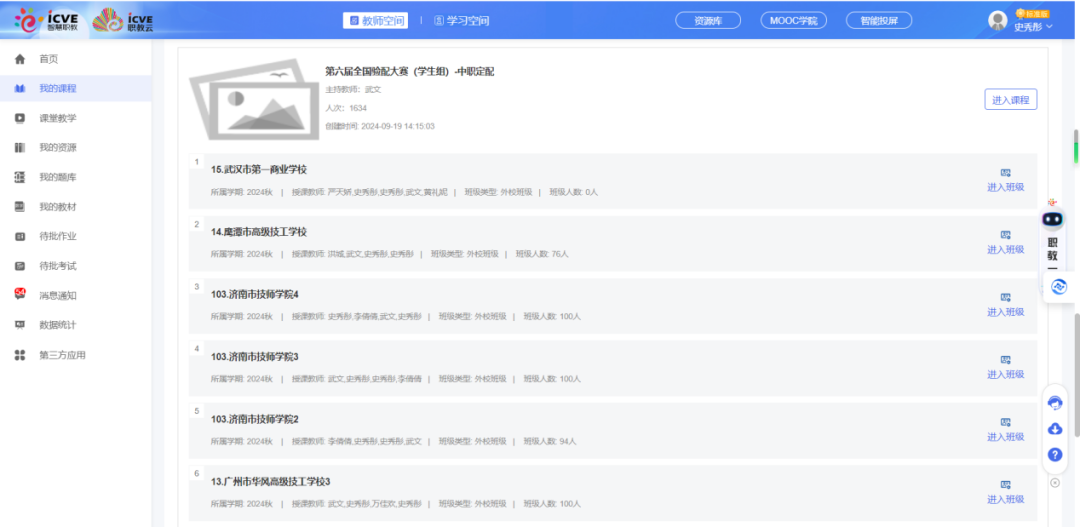This screenshot has width=1080, height=527.
Task: Click the 课堂教学 play icon
Action: point(20,118)
